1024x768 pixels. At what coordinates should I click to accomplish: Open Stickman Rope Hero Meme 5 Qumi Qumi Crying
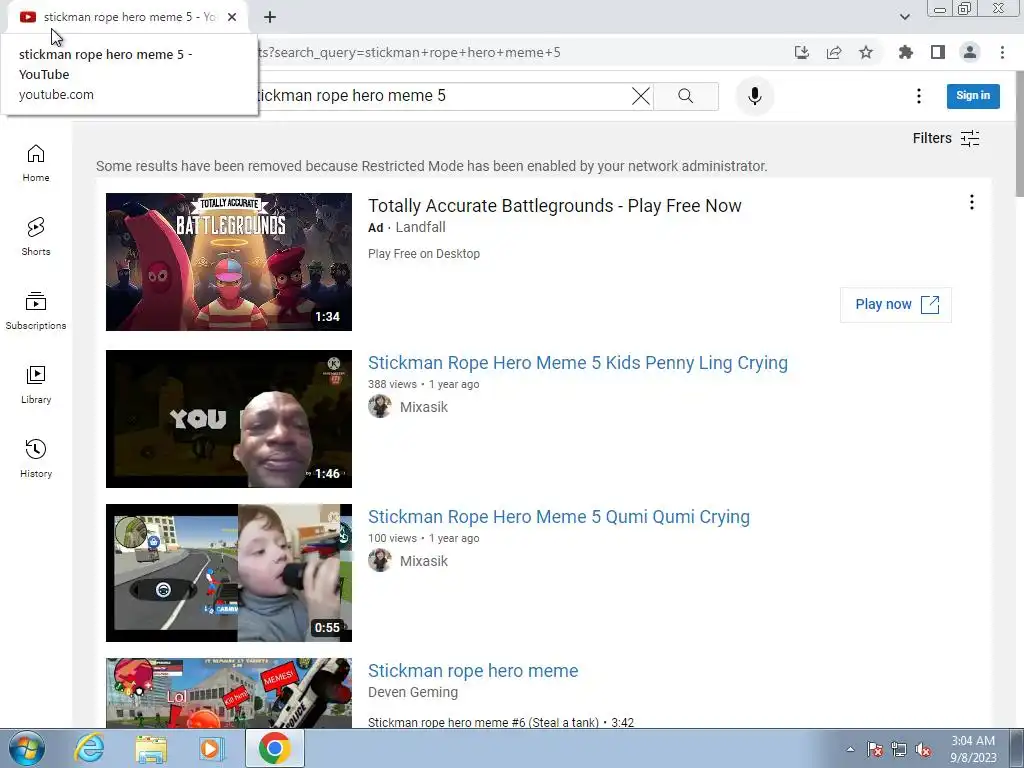click(559, 517)
